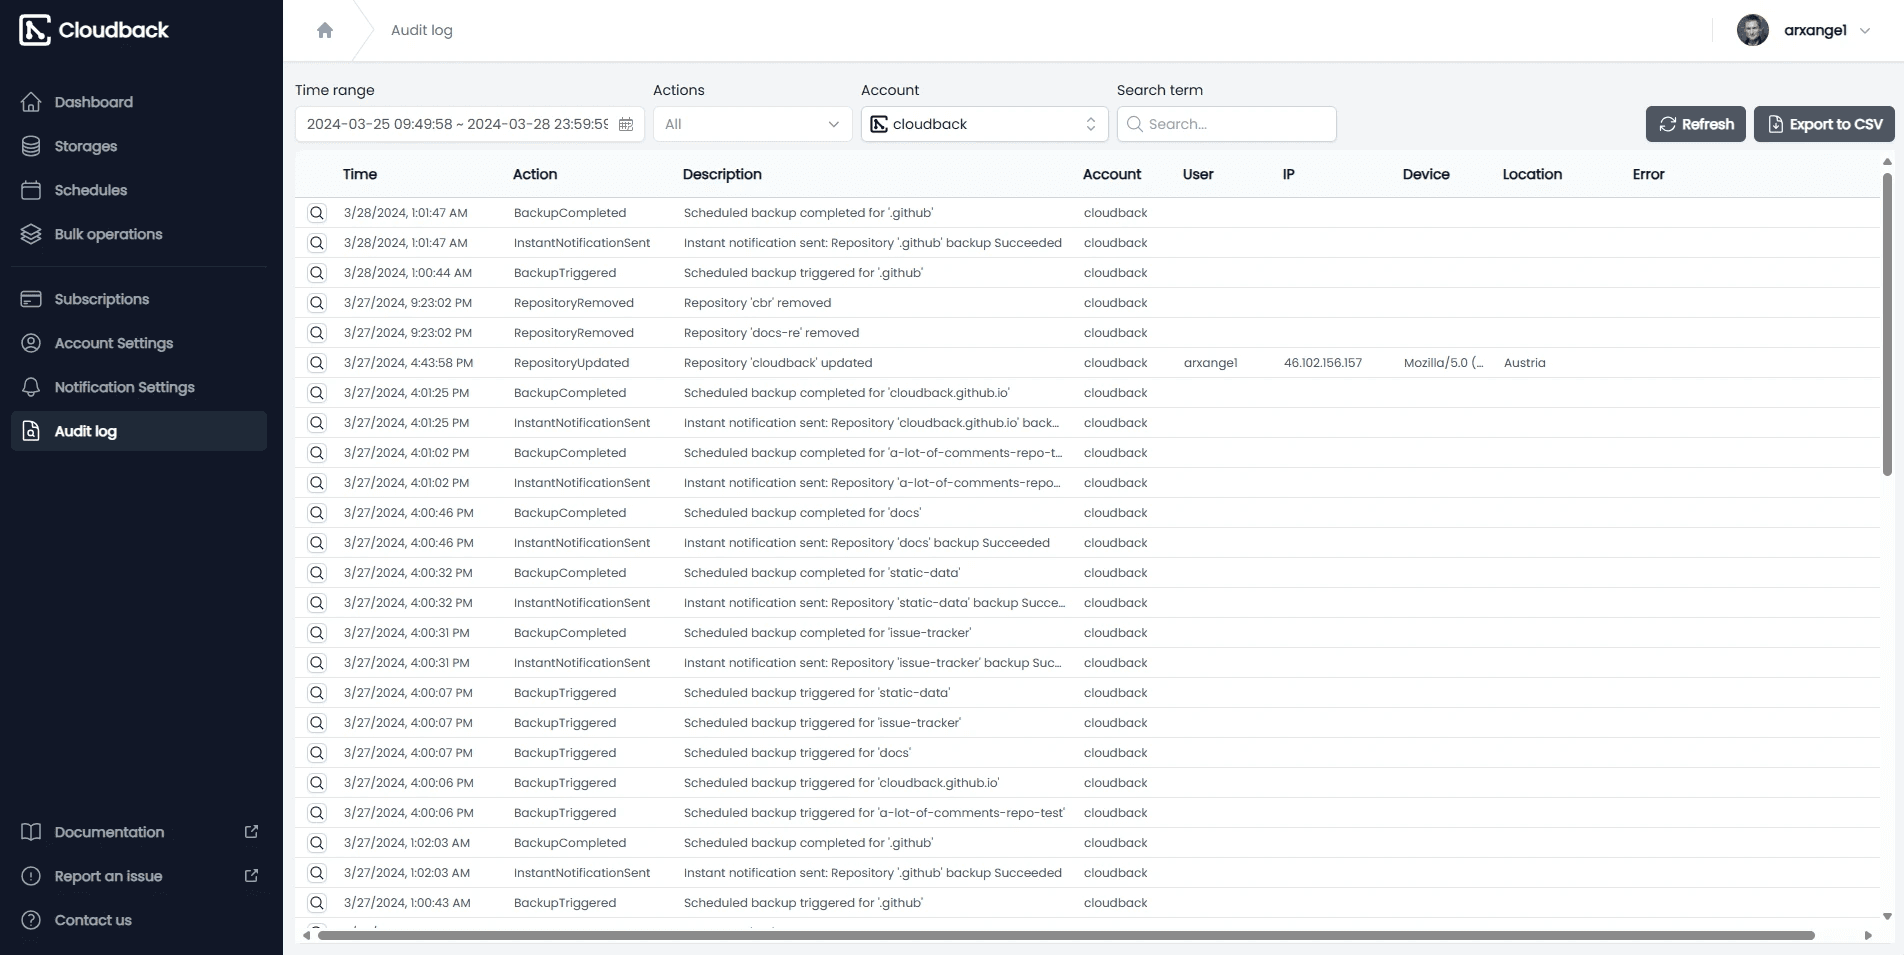Click arxangel user avatar
Viewport: 1904px width, 955px height.
pos(1752,30)
